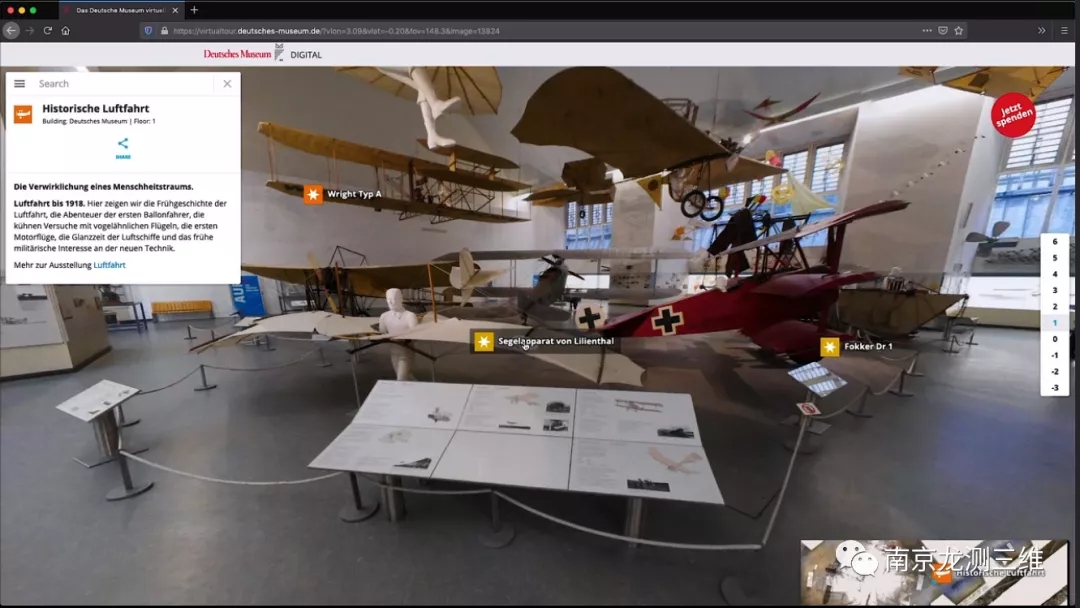Go to basement floor -1
Viewport: 1080px width, 608px height.
tap(1055, 355)
